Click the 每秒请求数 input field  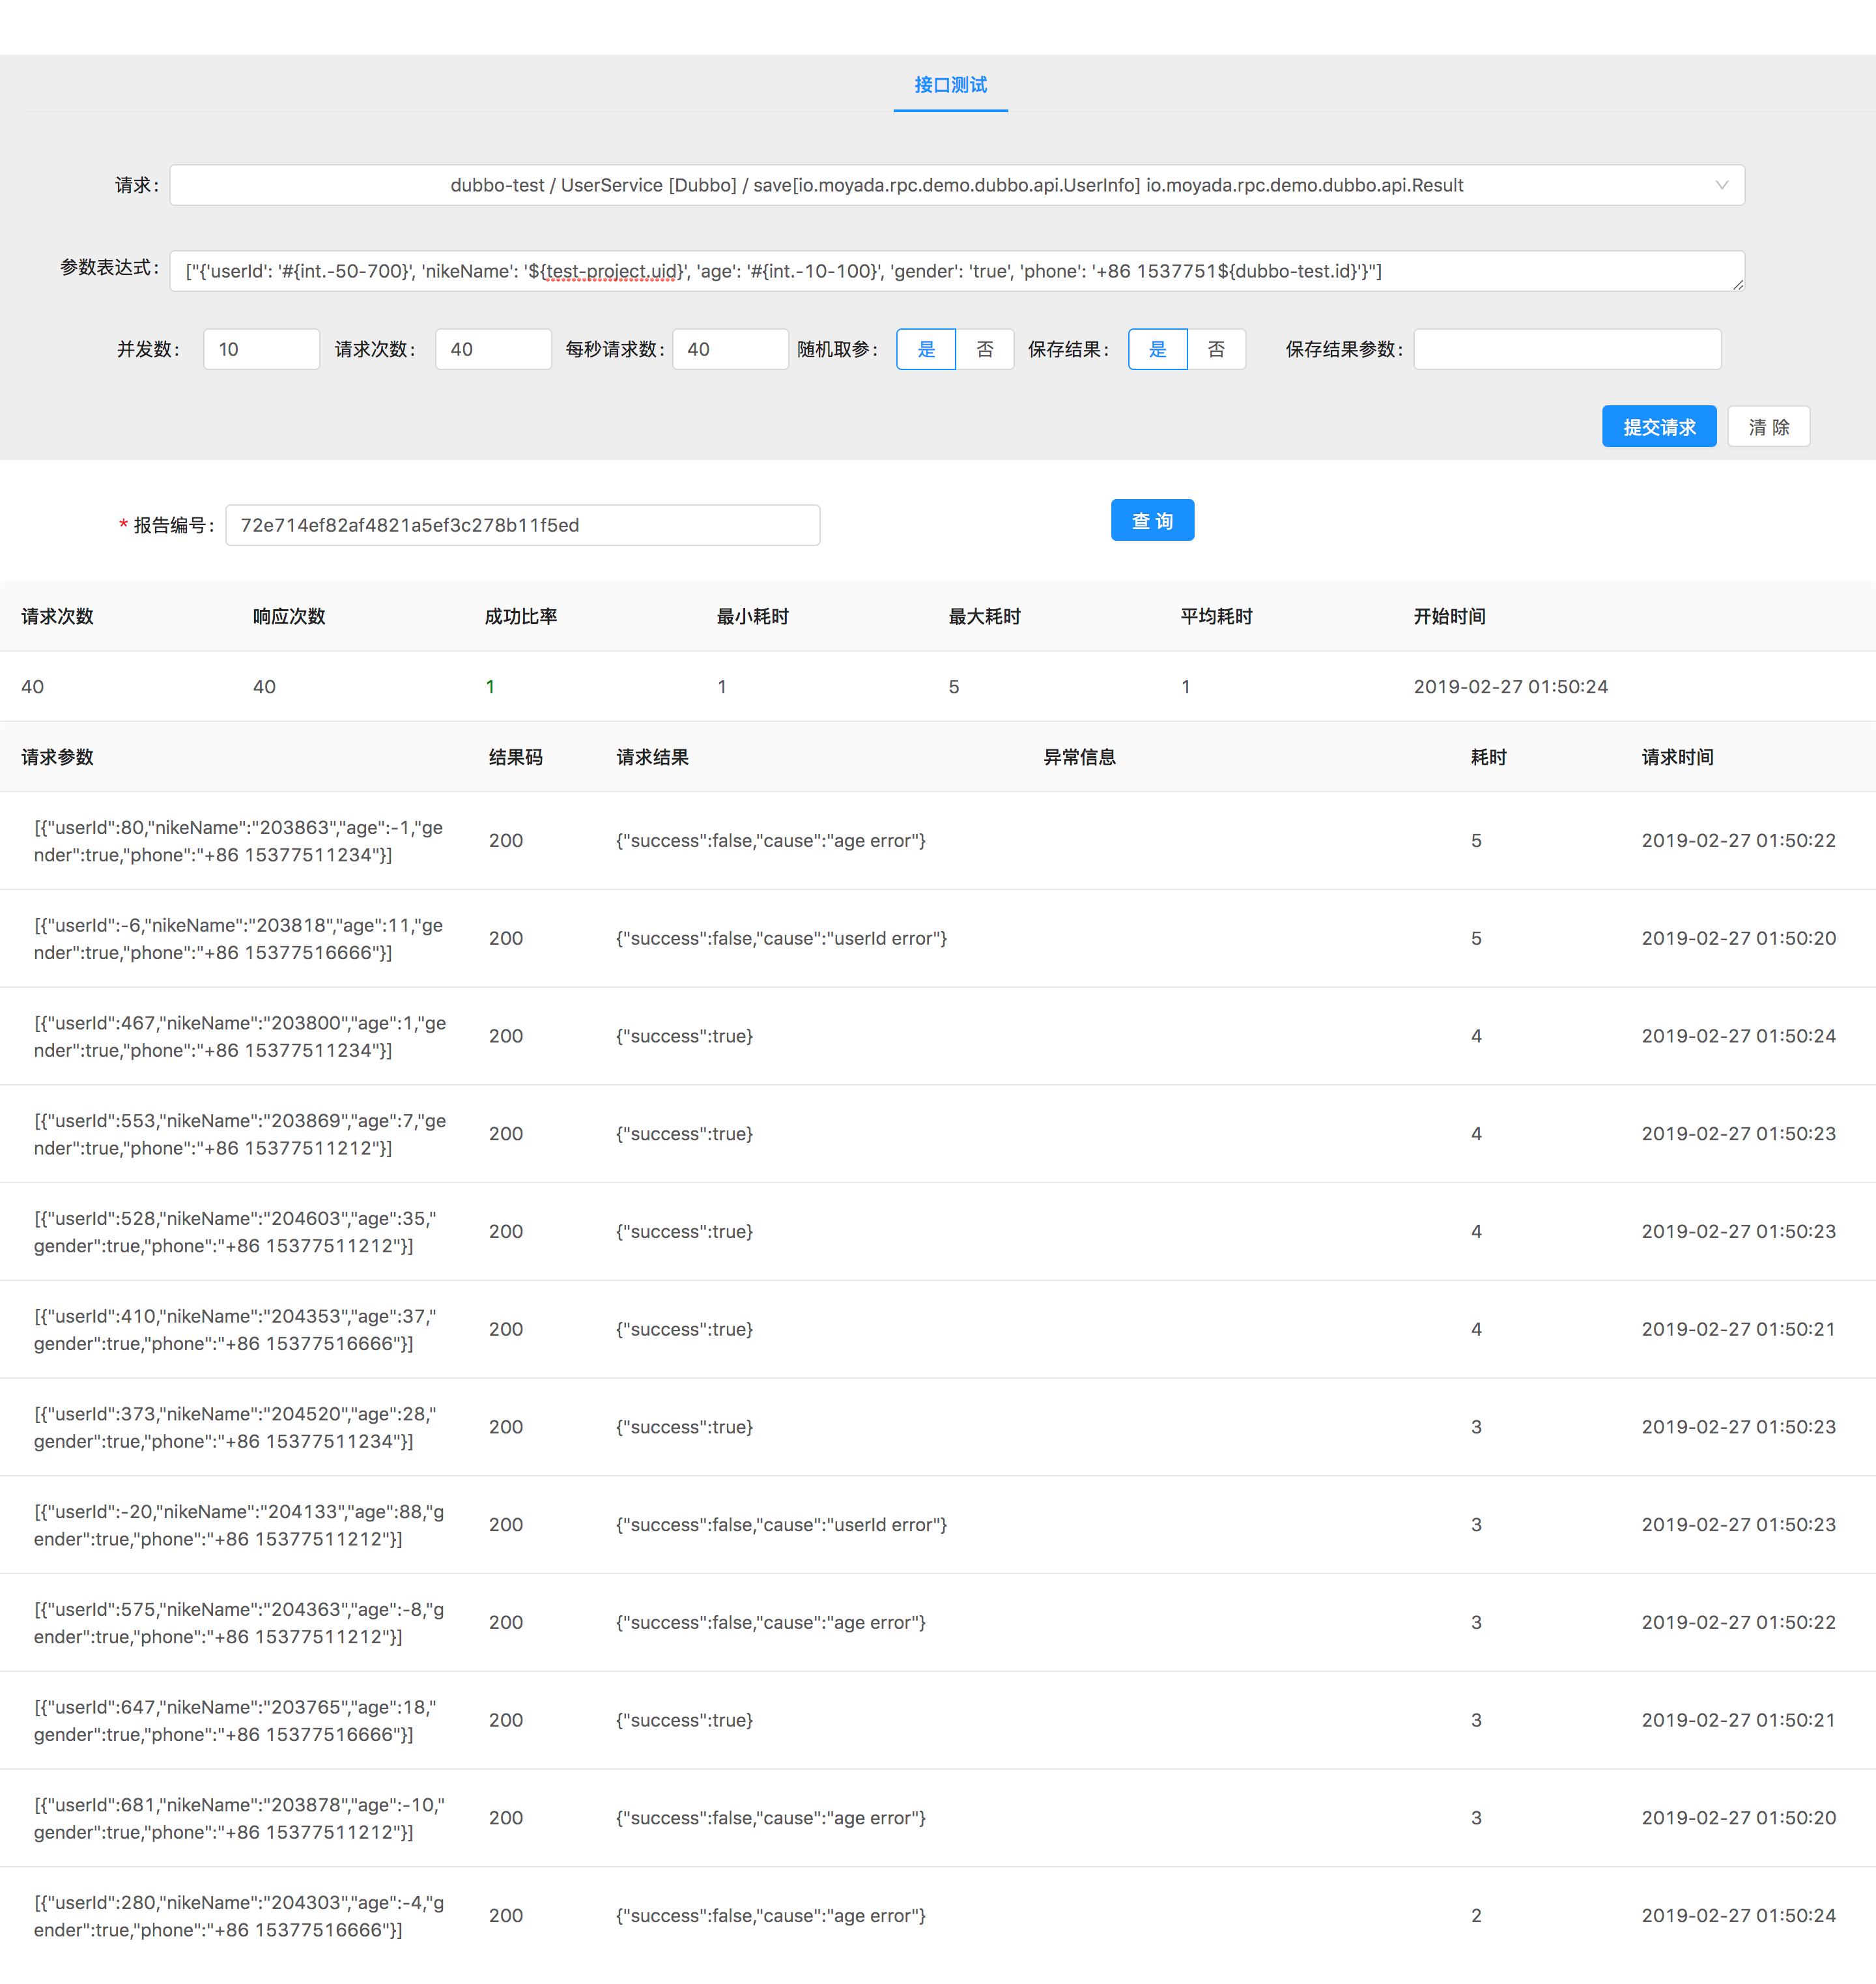(x=730, y=349)
